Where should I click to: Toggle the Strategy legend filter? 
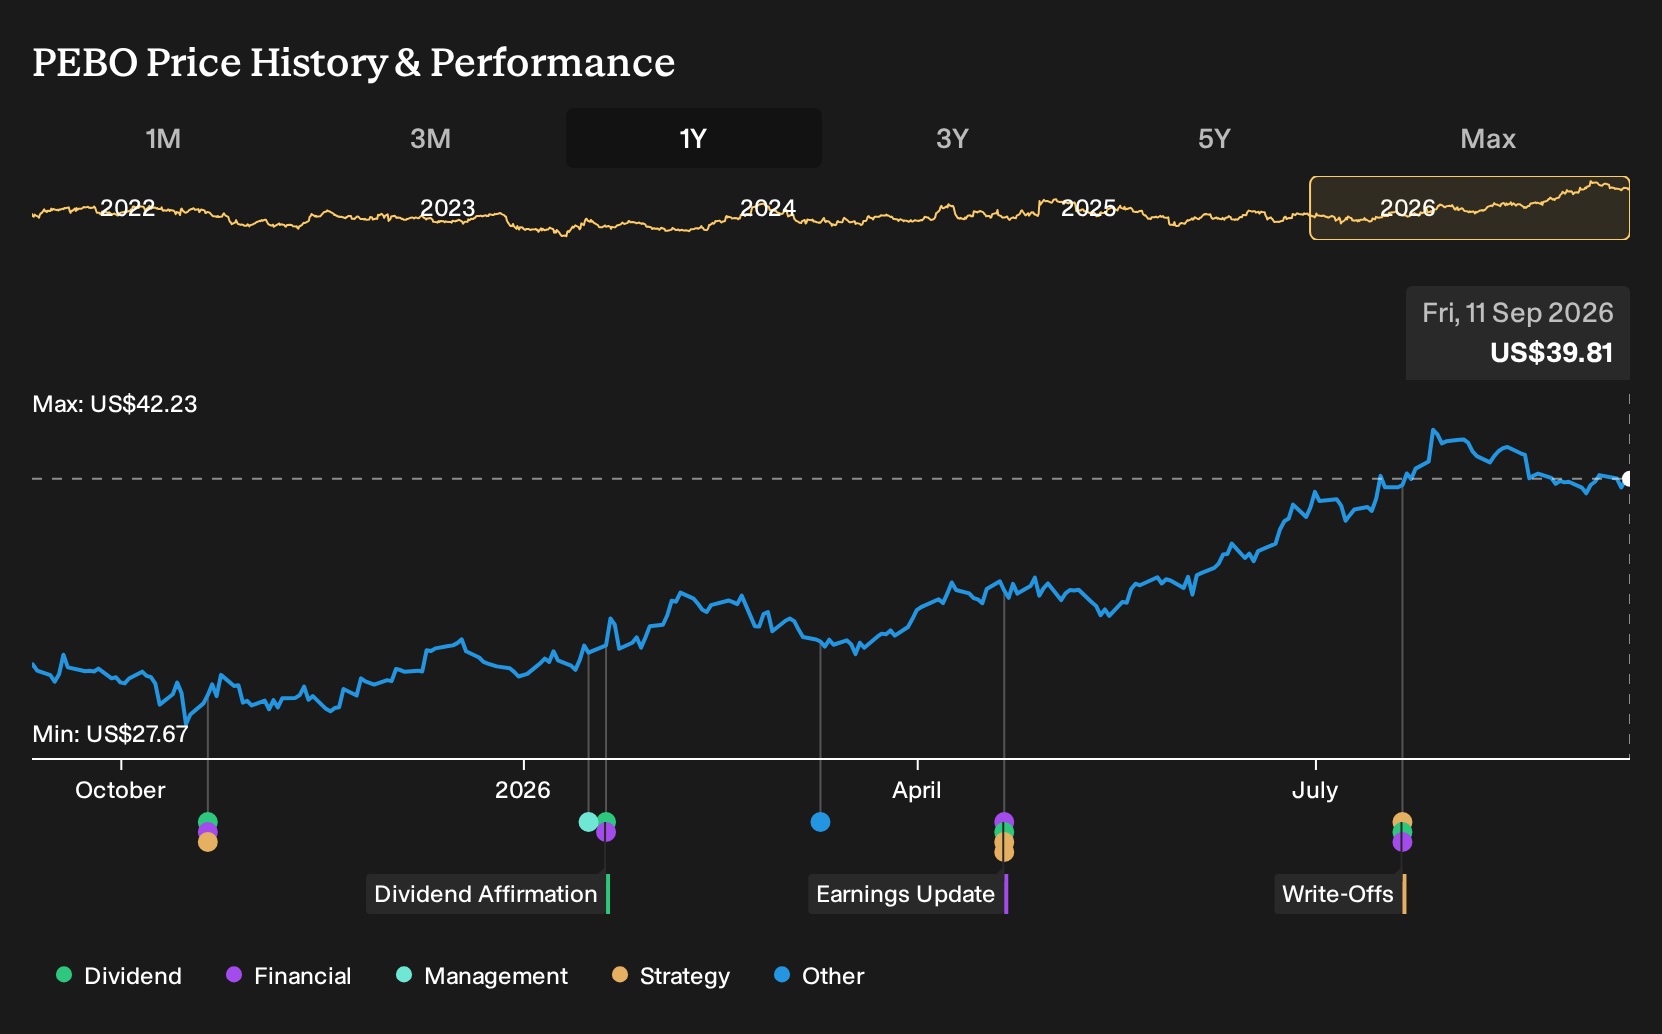pyautogui.click(x=671, y=976)
